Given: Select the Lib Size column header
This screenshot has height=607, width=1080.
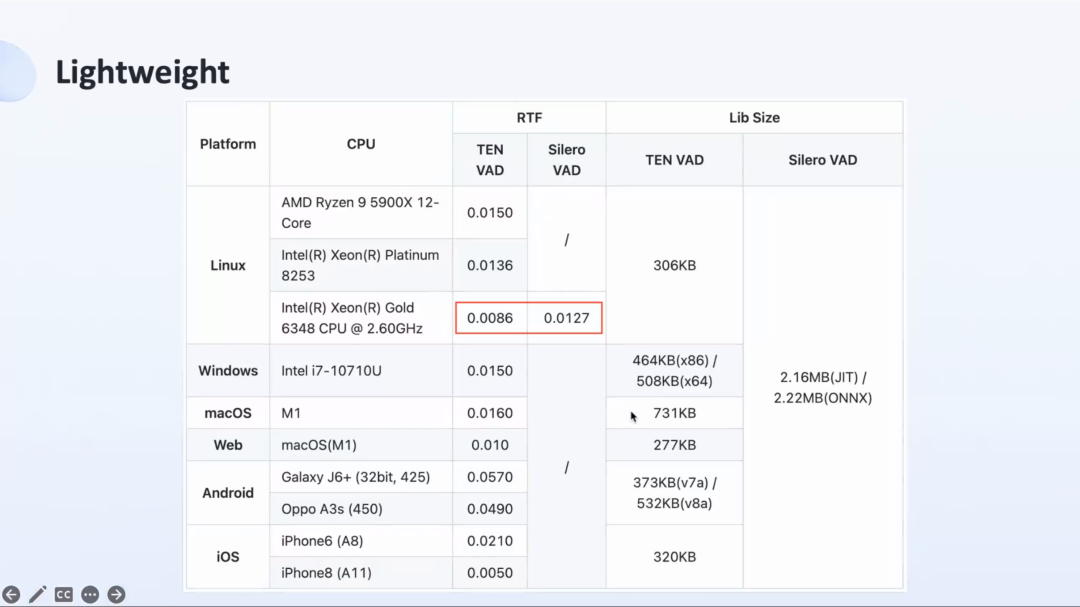Looking at the screenshot, I should [x=754, y=118].
